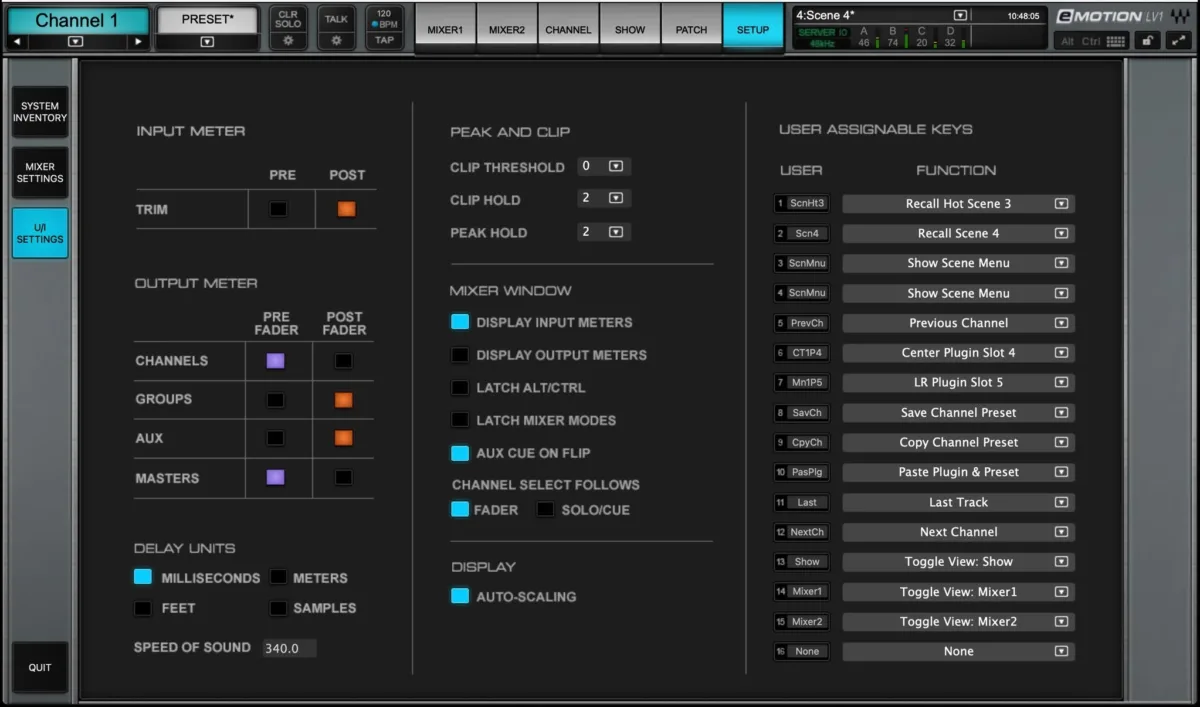Click the Ctrl modifier key
This screenshot has width=1200, height=707.
pyautogui.click(x=1091, y=41)
